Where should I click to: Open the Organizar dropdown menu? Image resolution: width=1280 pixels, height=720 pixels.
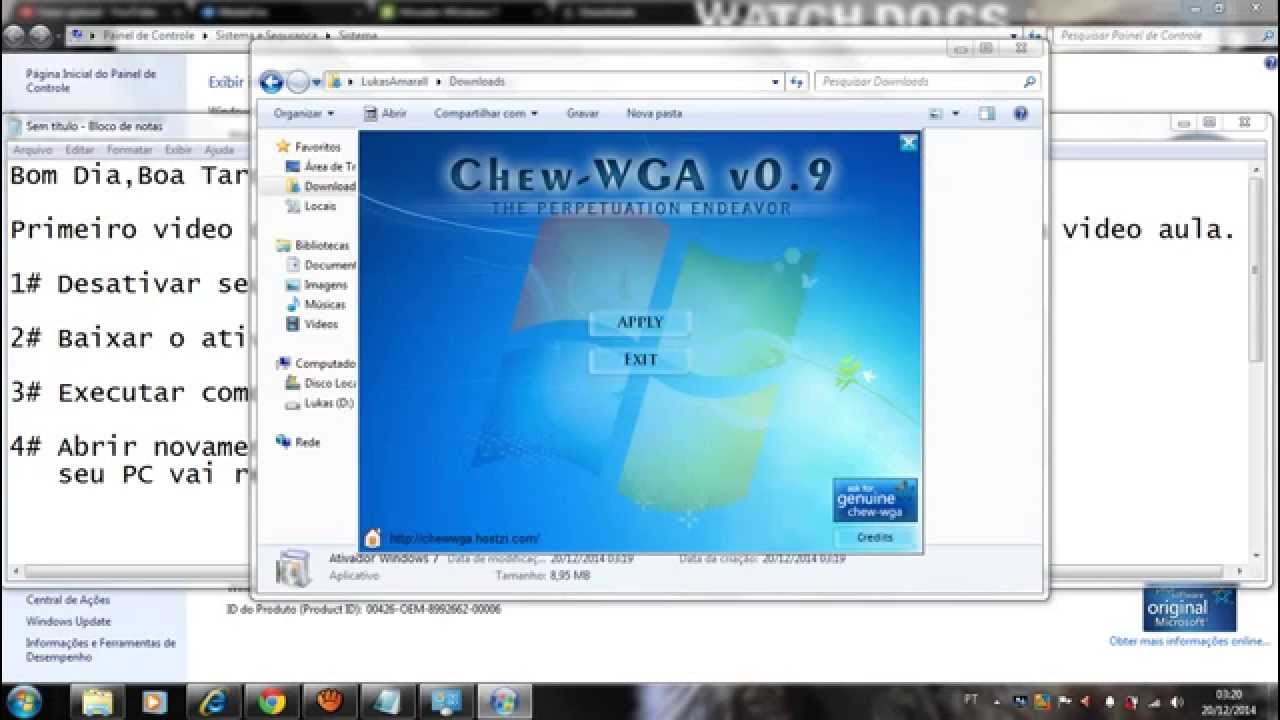[304, 114]
